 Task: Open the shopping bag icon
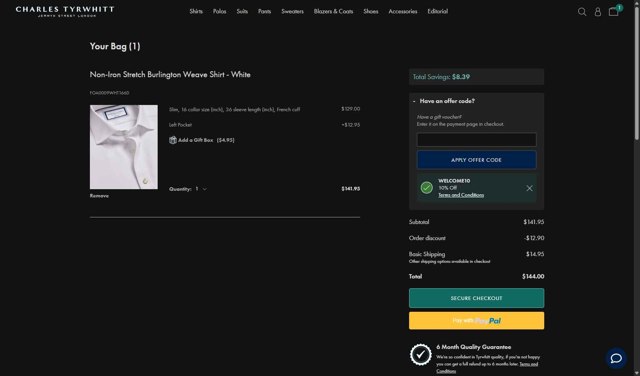click(x=613, y=11)
